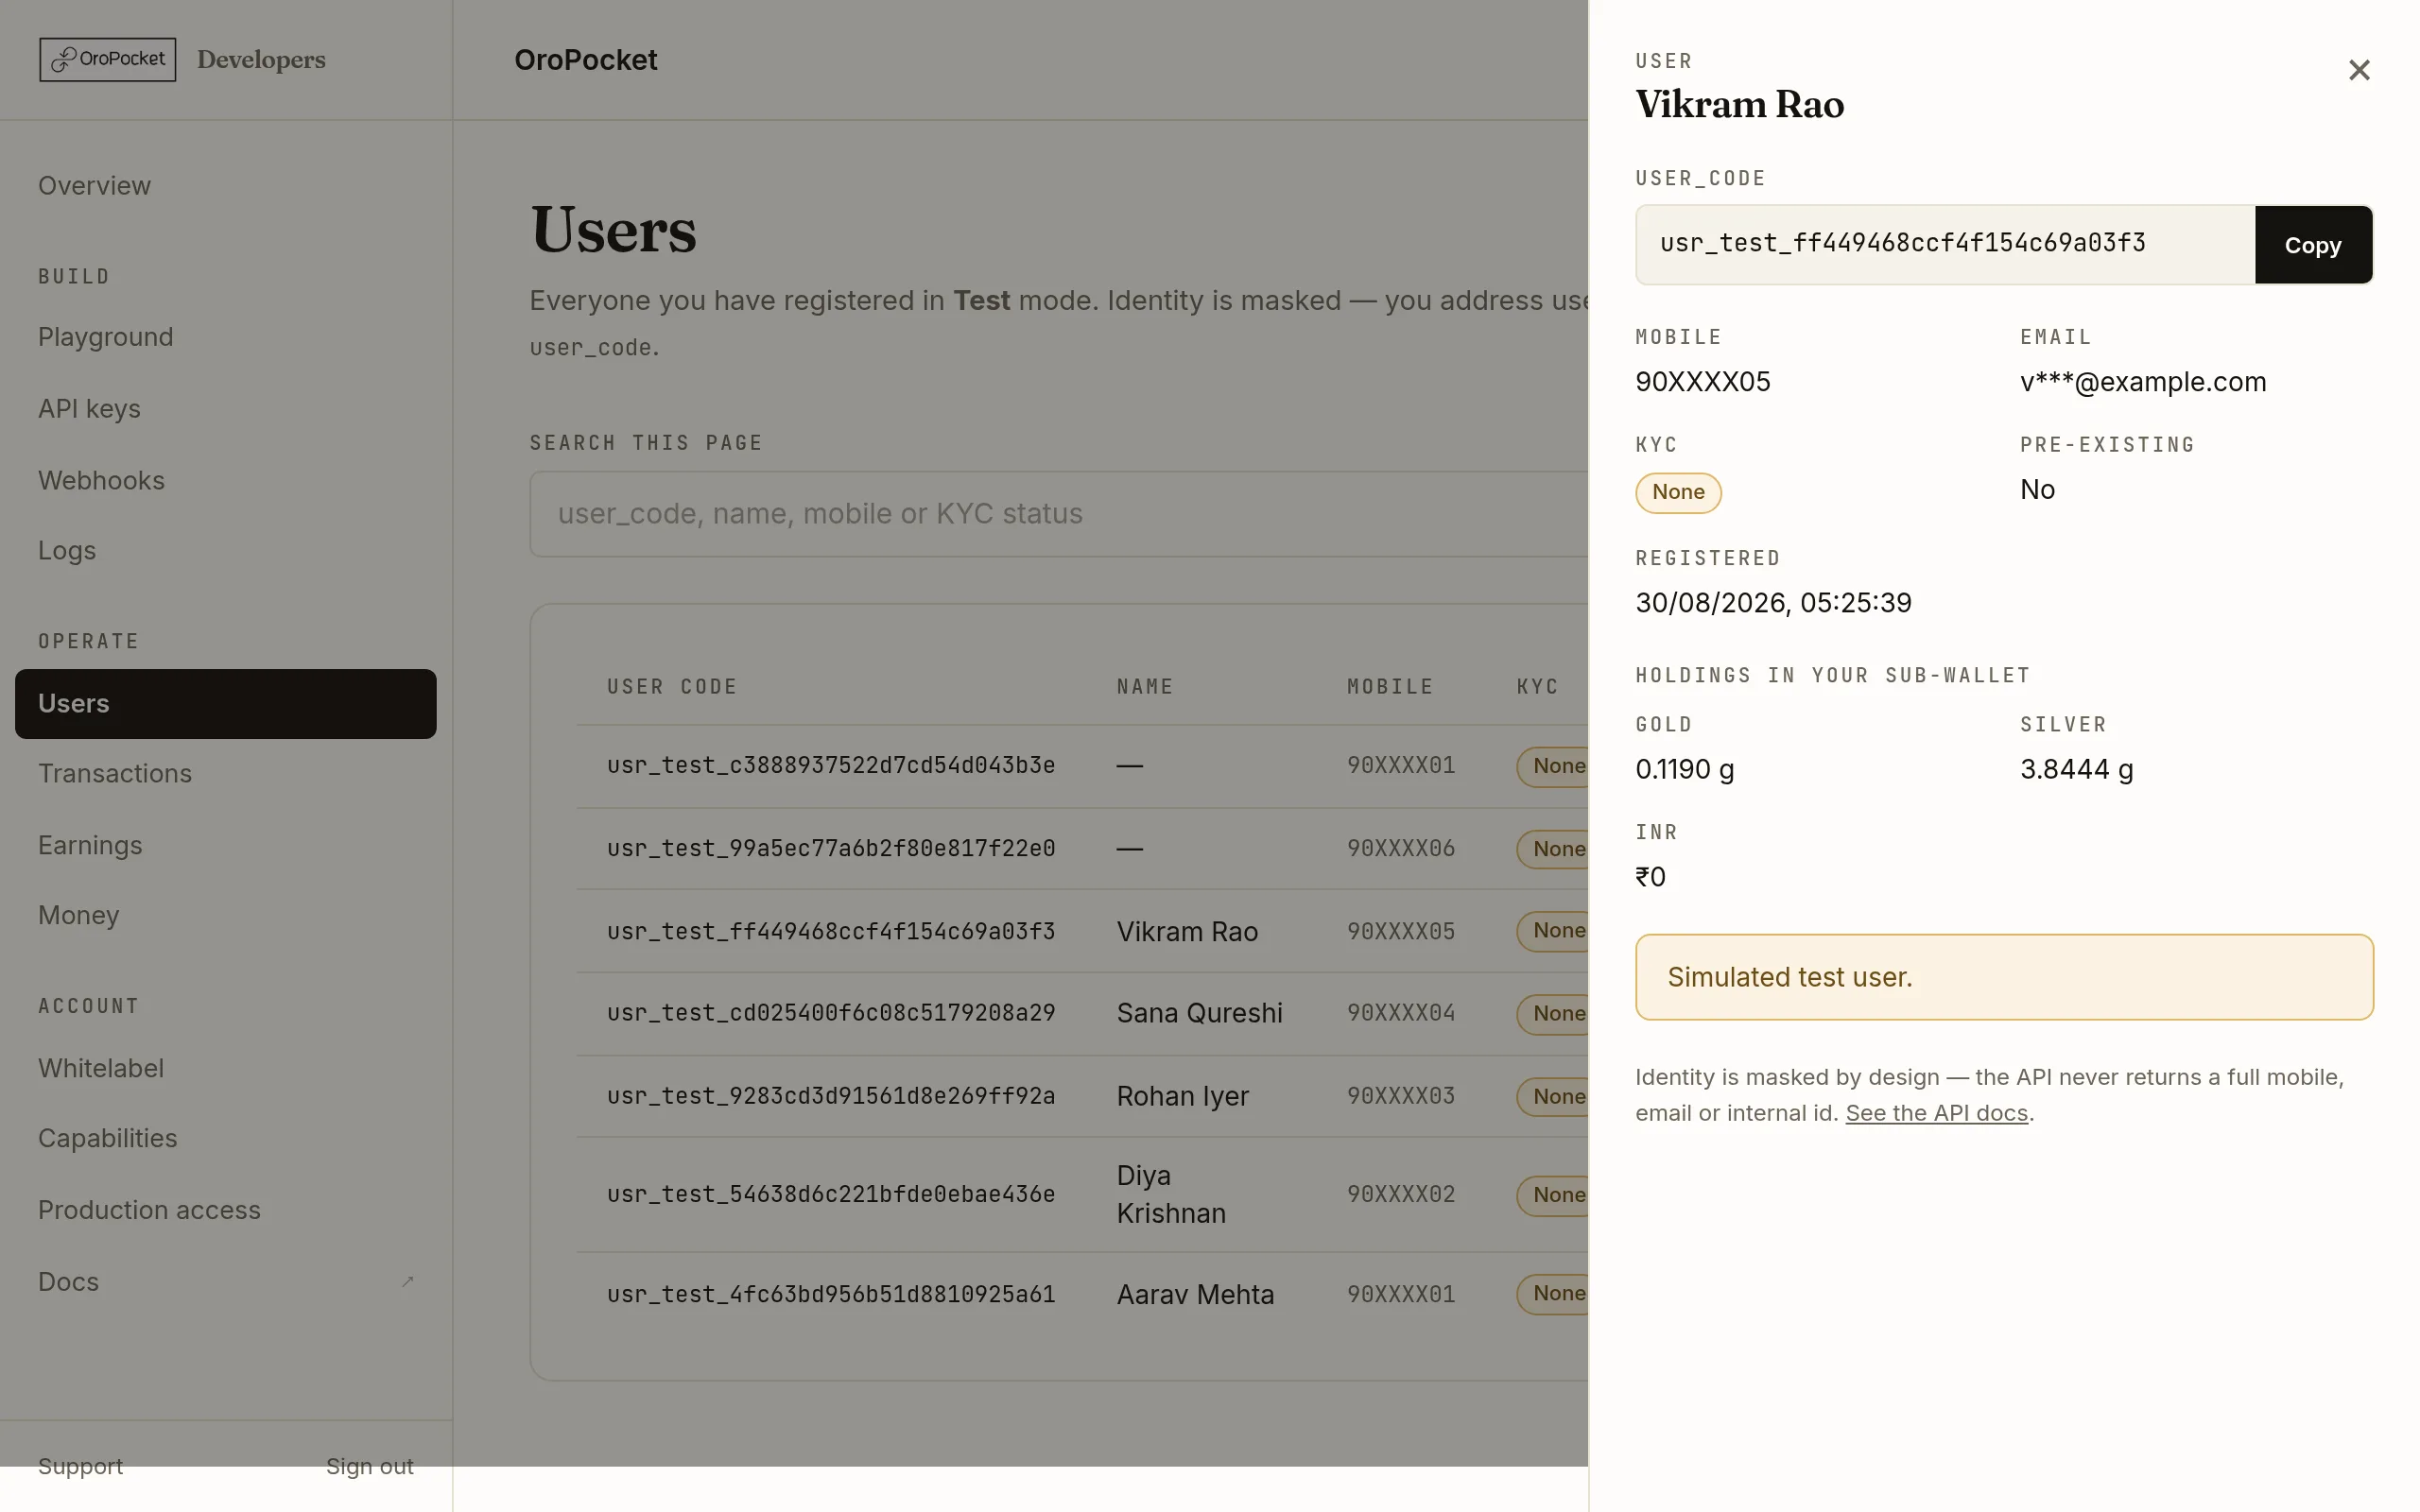The width and height of the screenshot is (2420, 1512).
Task: Open Production access page
Action: coord(149,1211)
